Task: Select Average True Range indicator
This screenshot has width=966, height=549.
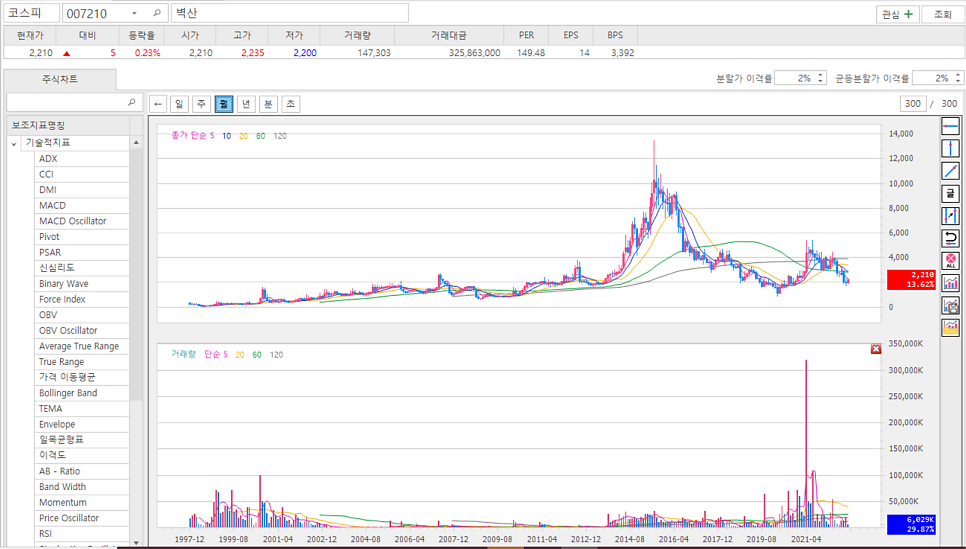Action: [82, 346]
